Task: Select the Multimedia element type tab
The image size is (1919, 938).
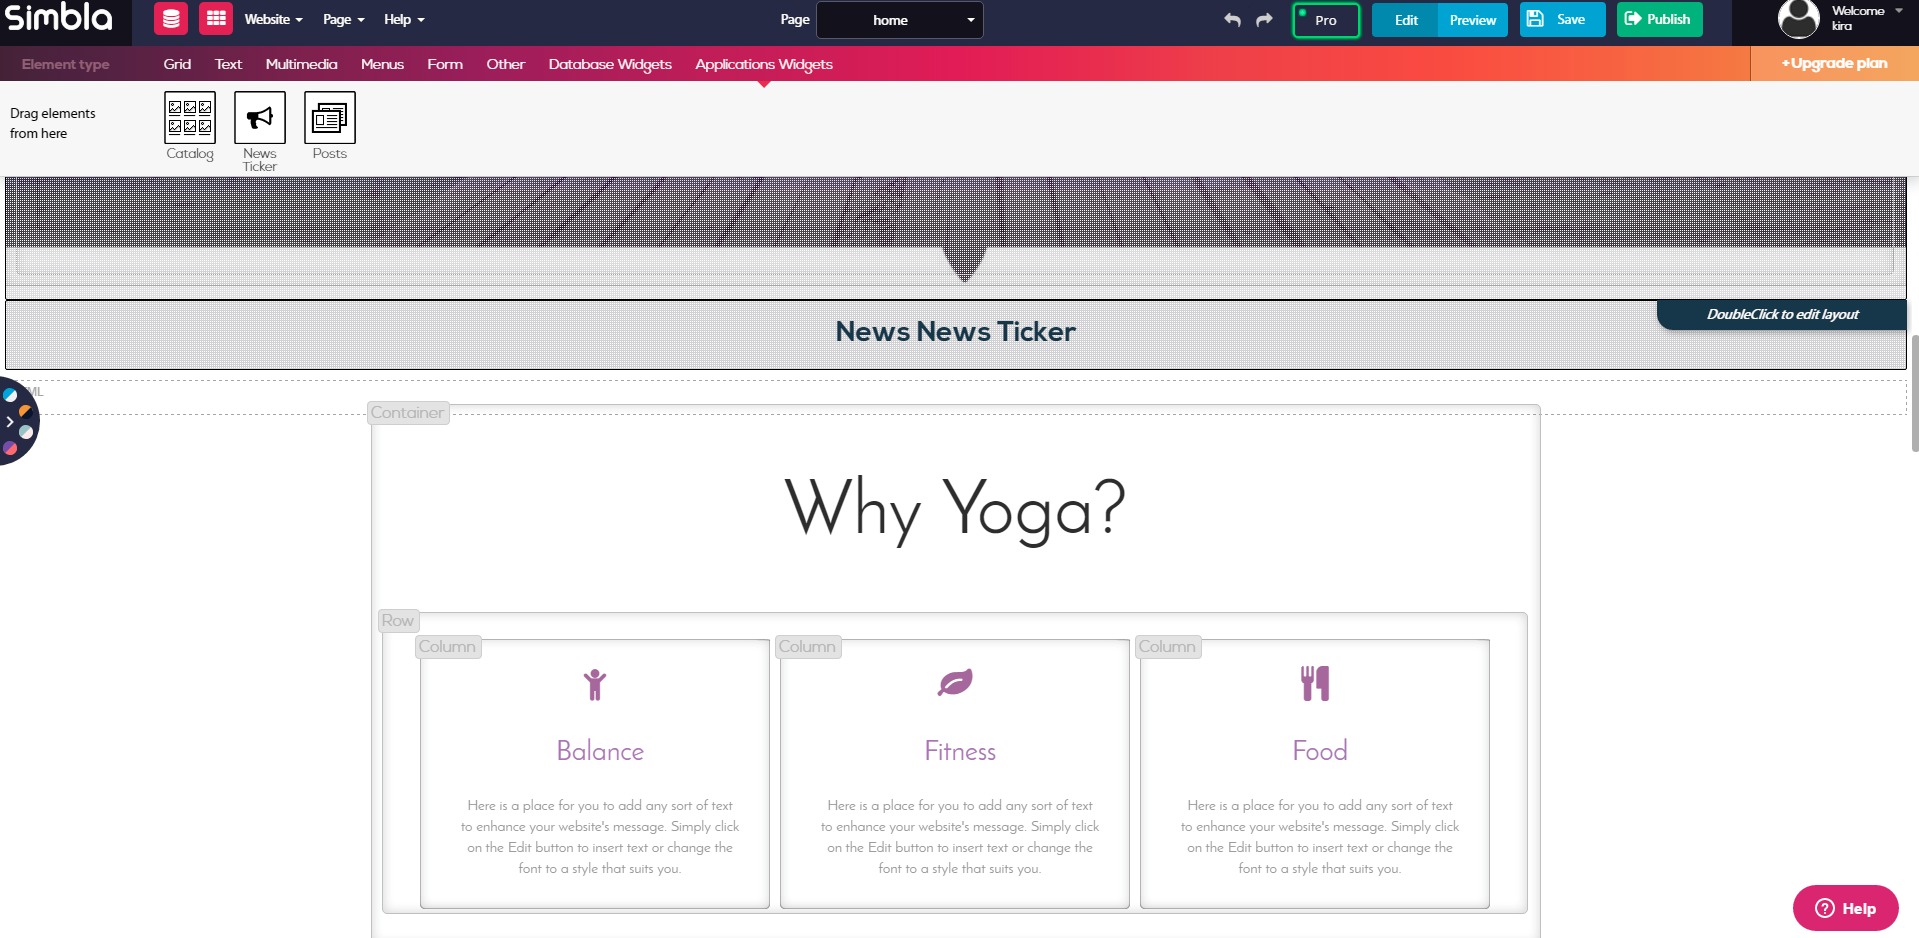Action: (x=301, y=64)
